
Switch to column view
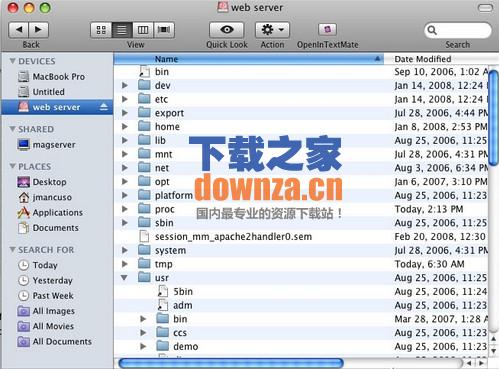143,30
